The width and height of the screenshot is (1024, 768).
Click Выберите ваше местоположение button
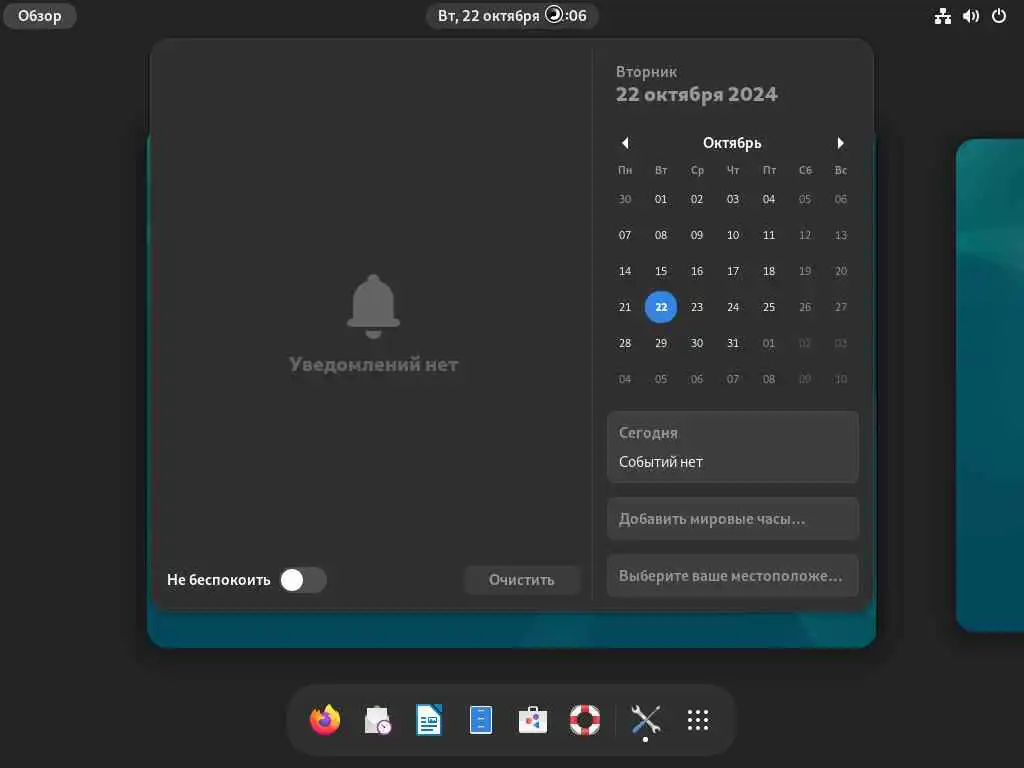[x=733, y=576]
